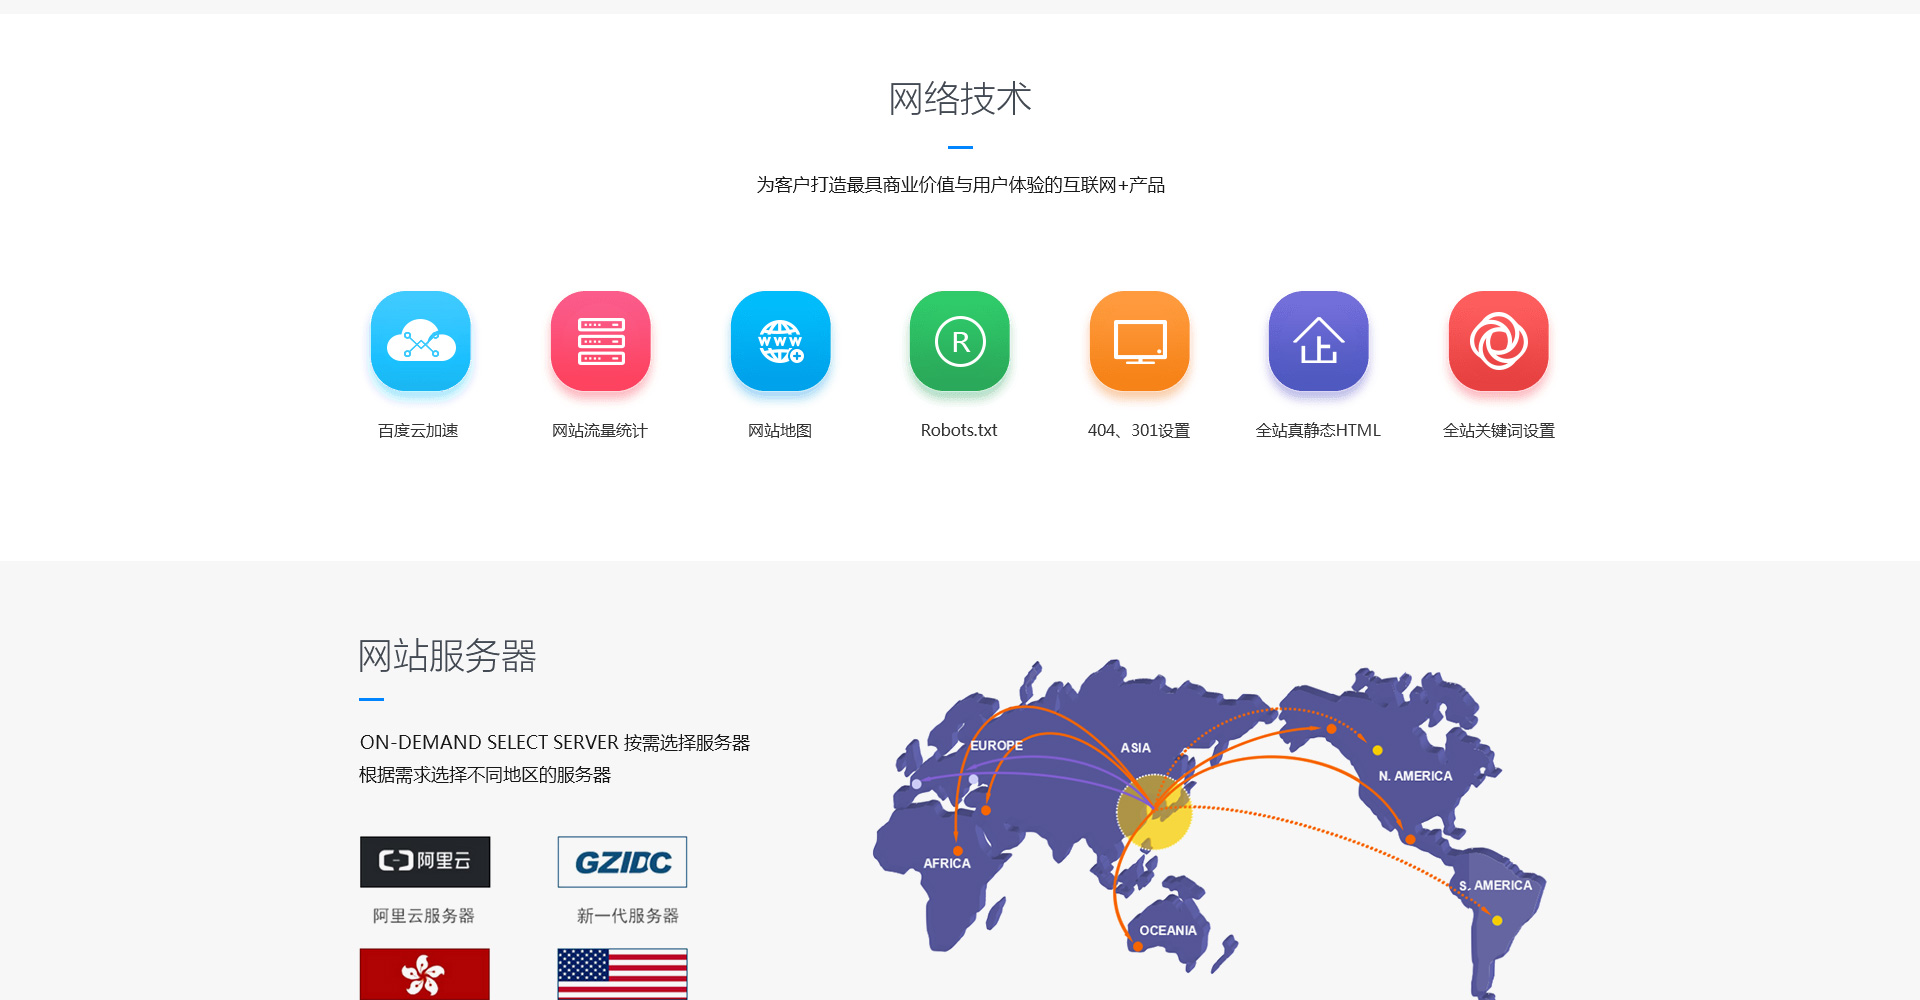Click the 全站关键词设置 label

1498,431
